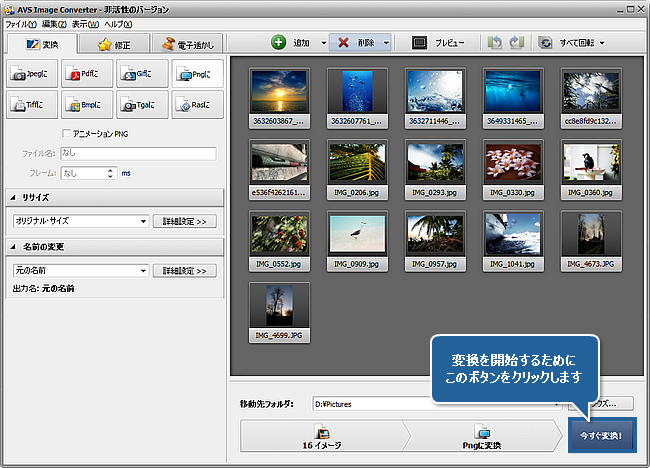650x468 pixels.
Task: Collapse the 名前の変更 section
Action: point(14,246)
